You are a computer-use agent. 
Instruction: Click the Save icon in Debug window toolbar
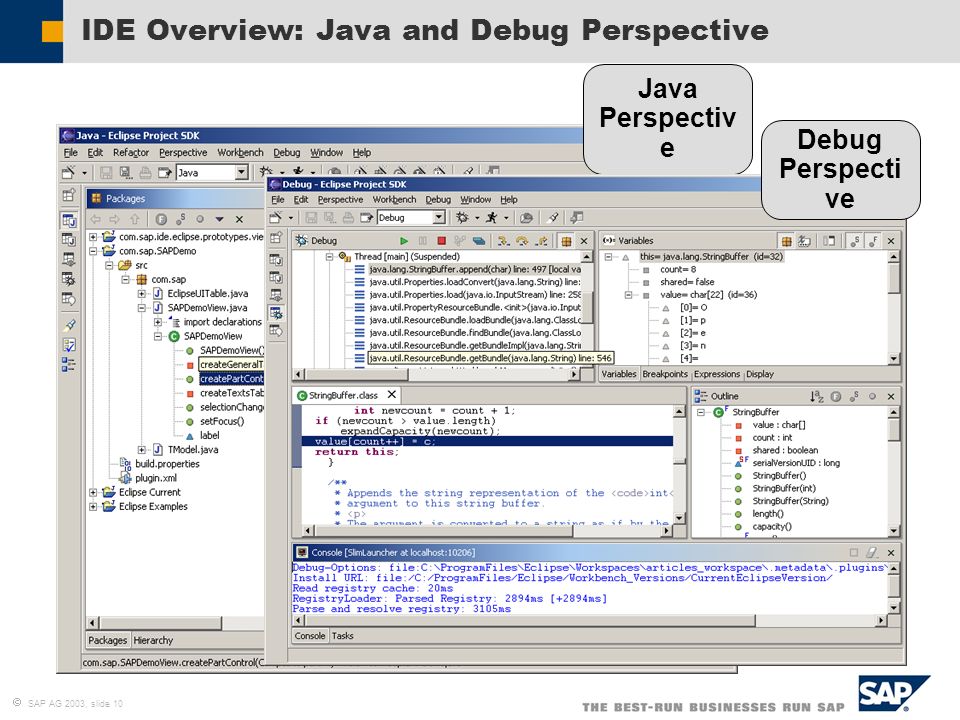click(311, 217)
